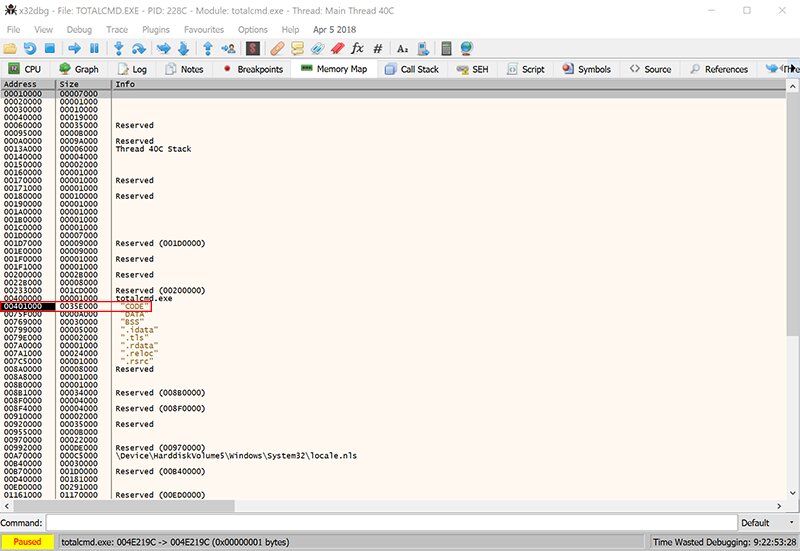Viewport: 800px width, 551px height.
Task: Select the Thread 40C Stack row
Action: point(393,149)
